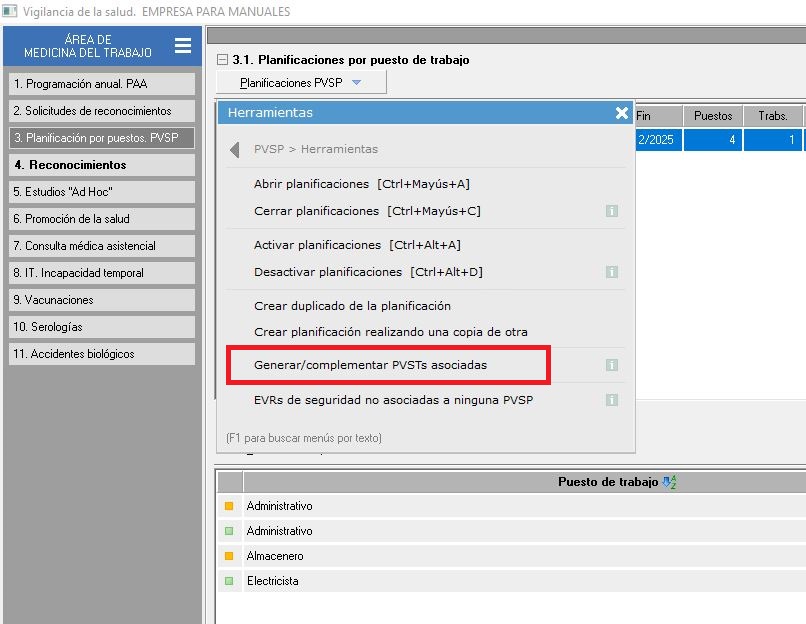The height and width of the screenshot is (624, 806).
Task: Click info icon beside Cerrar planificaciones
Action: (x=611, y=211)
